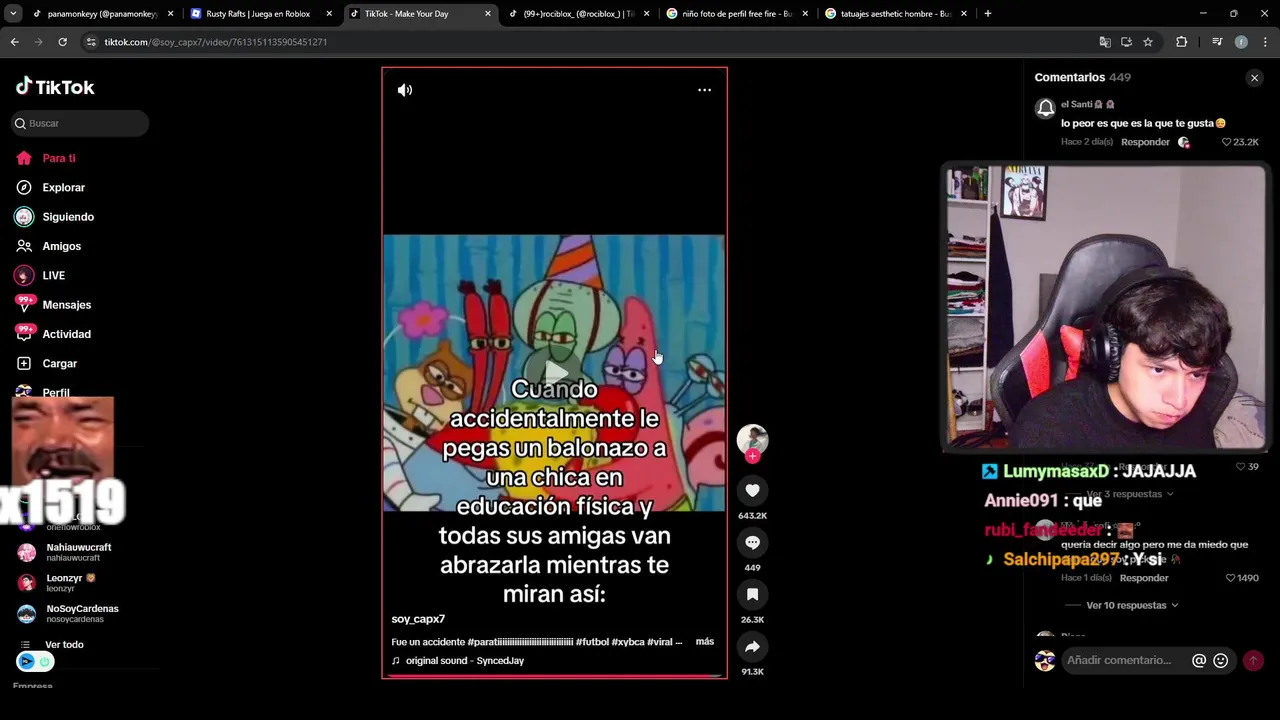Open Actividad notifications

pyautogui.click(x=66, y=334)
